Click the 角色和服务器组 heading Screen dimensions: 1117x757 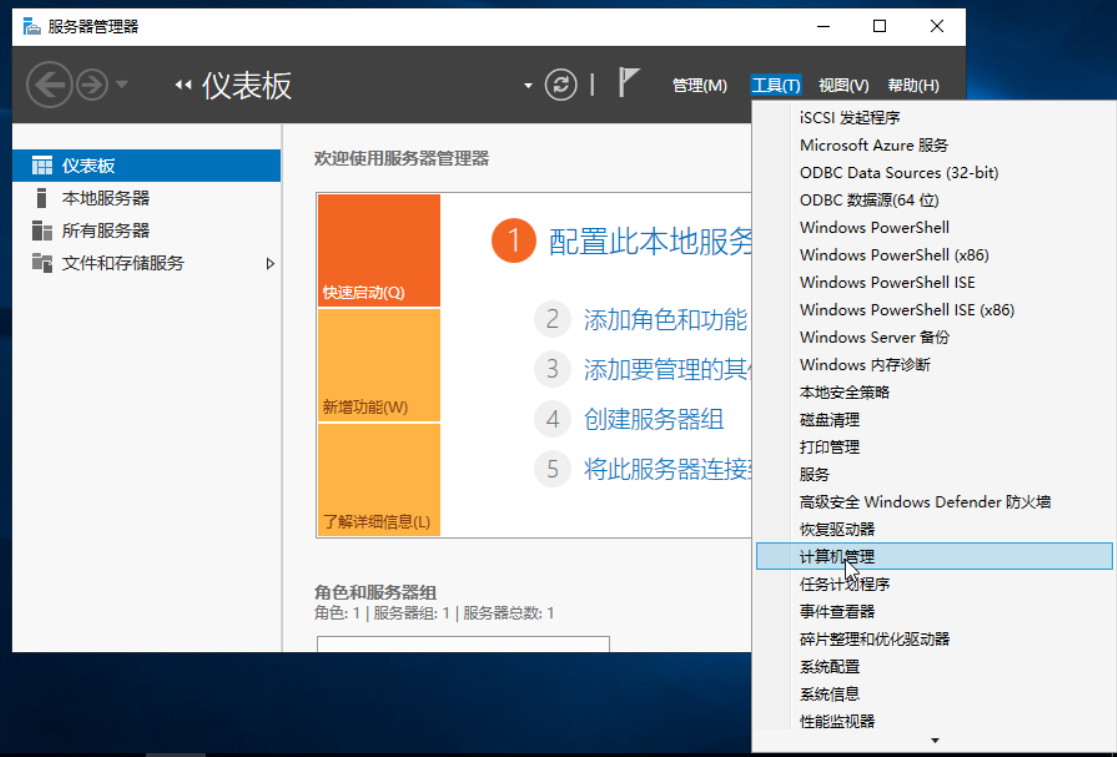click(x=375, y=592)
